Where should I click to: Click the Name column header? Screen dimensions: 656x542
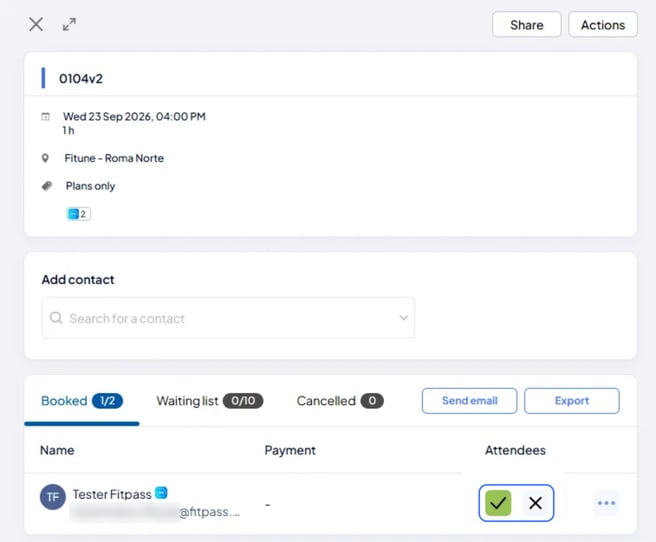(57, 450)
